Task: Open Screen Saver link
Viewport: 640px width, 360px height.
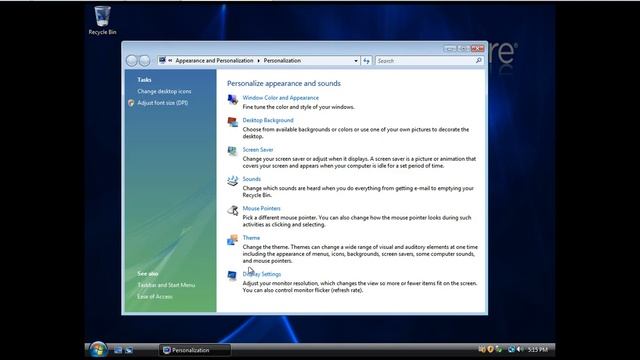Action: click(x=258, y=150)
